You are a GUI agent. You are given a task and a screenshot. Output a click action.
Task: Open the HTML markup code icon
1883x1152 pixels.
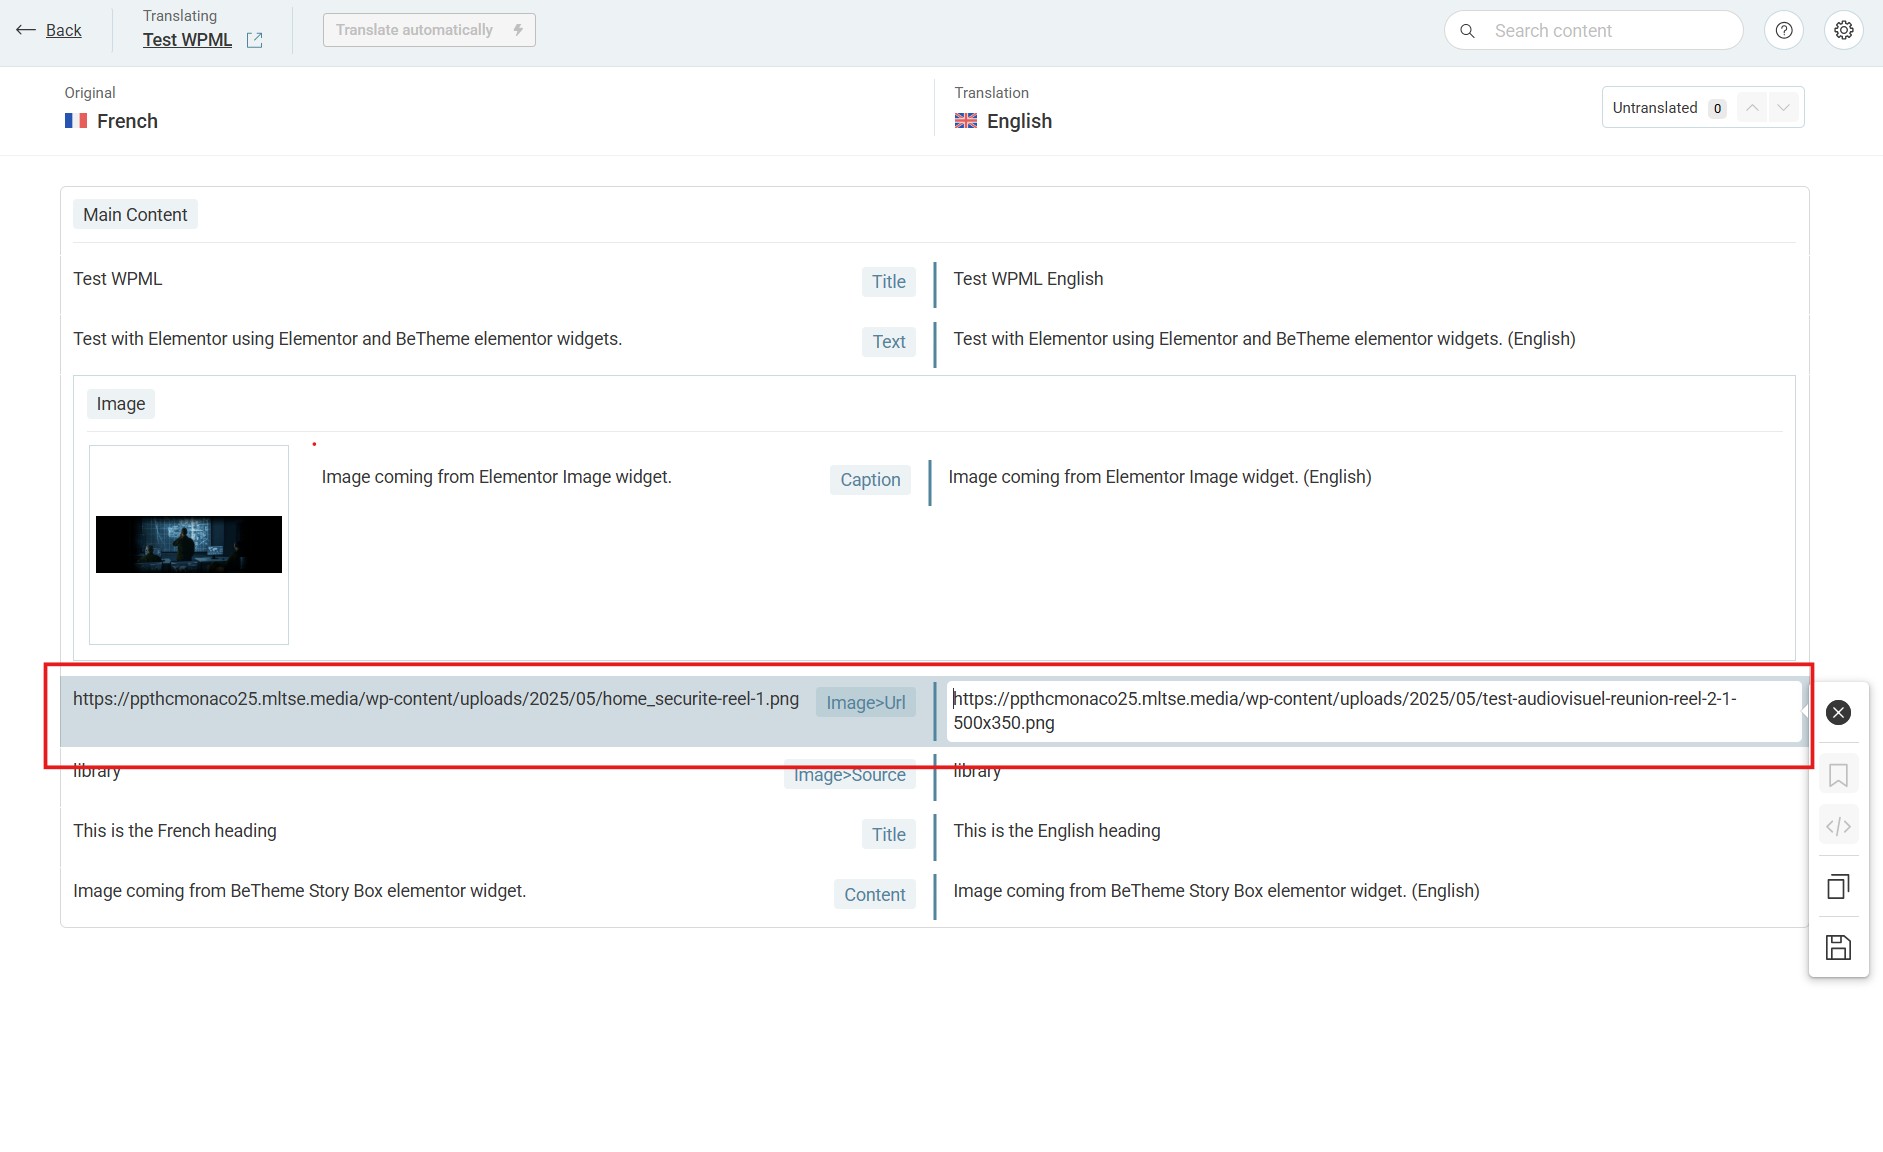1838,826
